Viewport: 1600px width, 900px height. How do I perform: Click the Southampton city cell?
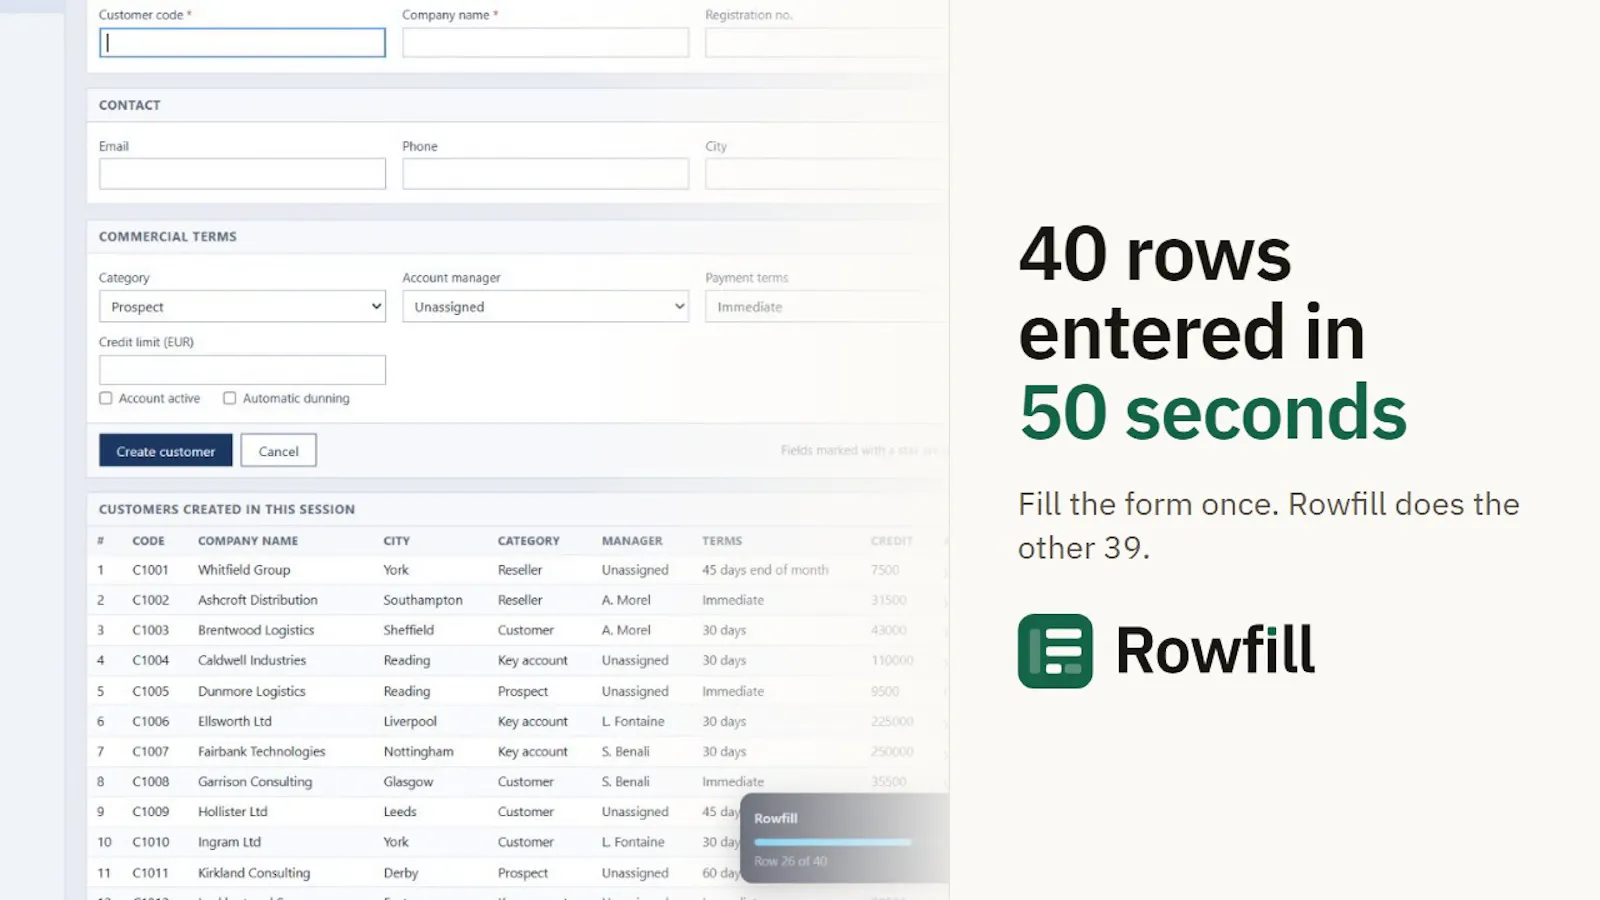[x=423, y=600]
